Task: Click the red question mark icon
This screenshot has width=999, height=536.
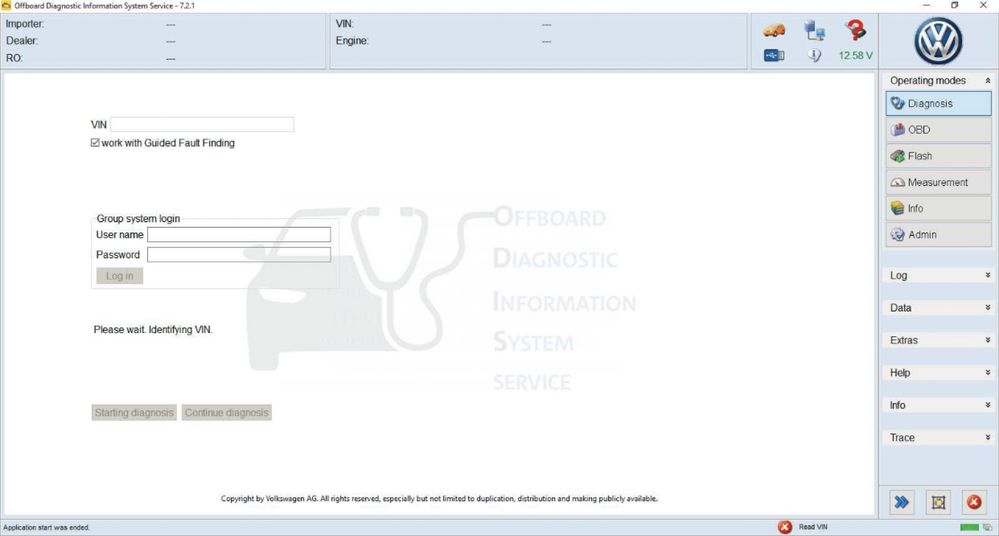Action: click(x=856, y=29)
